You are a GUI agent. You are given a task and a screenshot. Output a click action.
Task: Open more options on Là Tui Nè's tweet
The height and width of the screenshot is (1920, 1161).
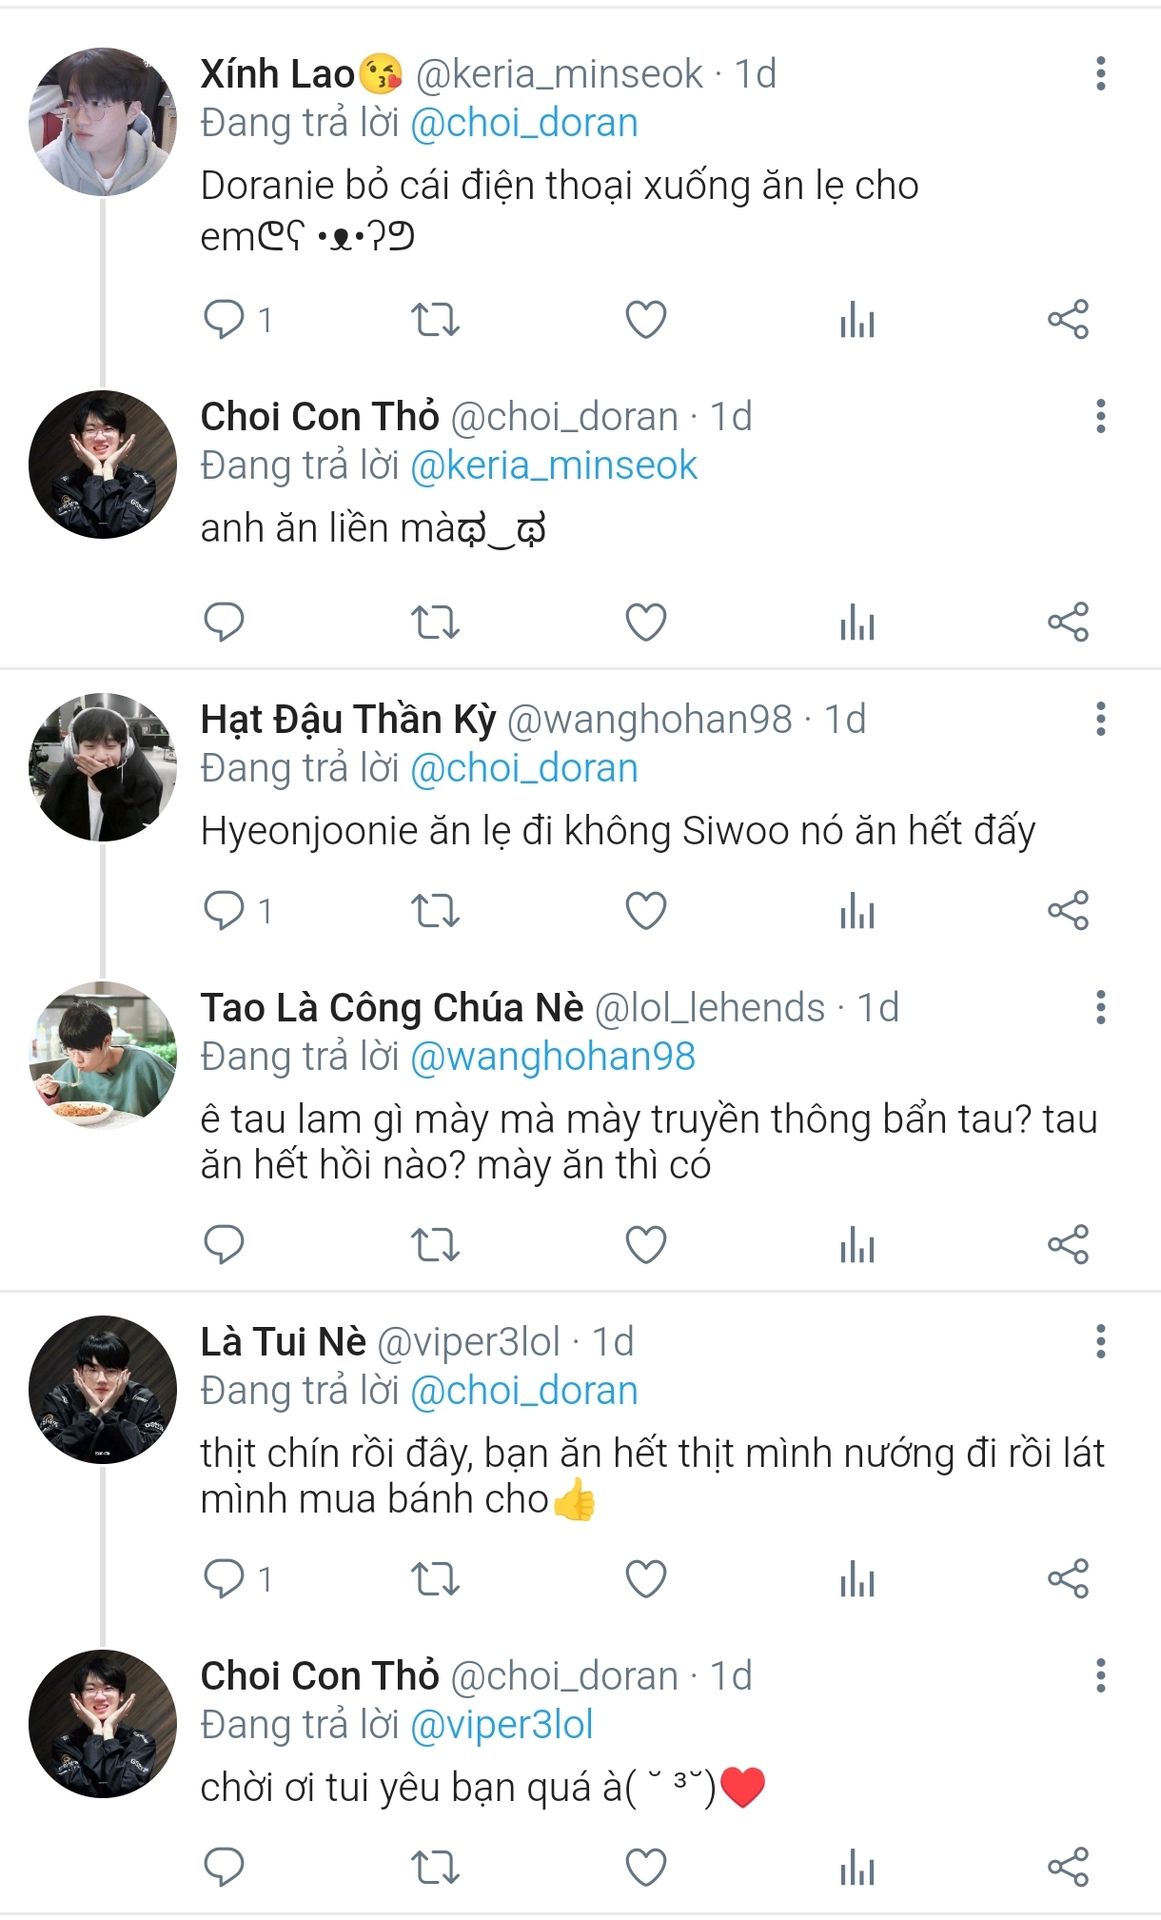(1101, 1341)
